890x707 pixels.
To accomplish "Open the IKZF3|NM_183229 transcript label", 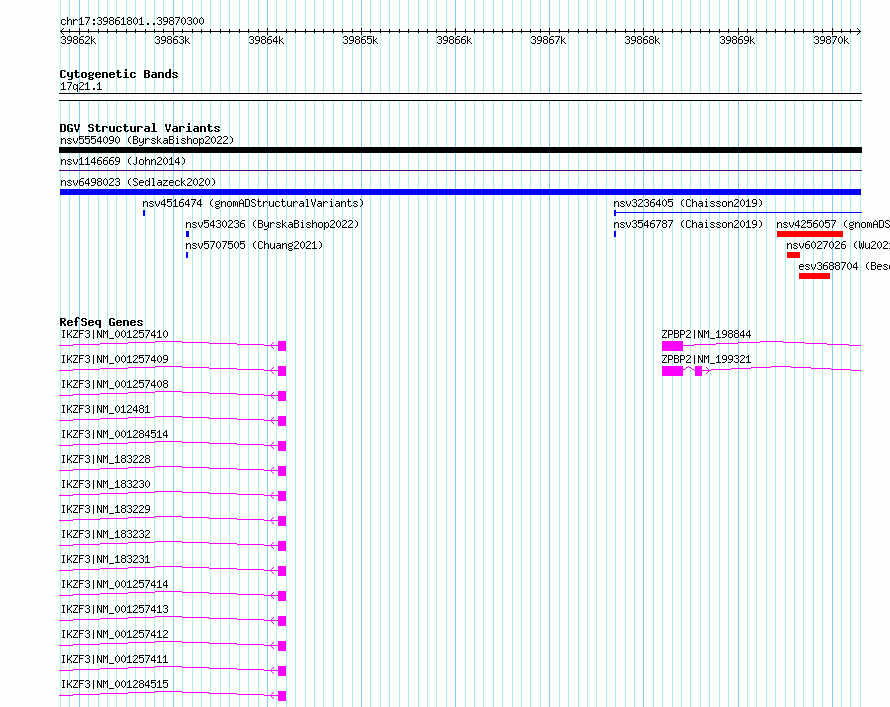I will click(x=106, y=509).
